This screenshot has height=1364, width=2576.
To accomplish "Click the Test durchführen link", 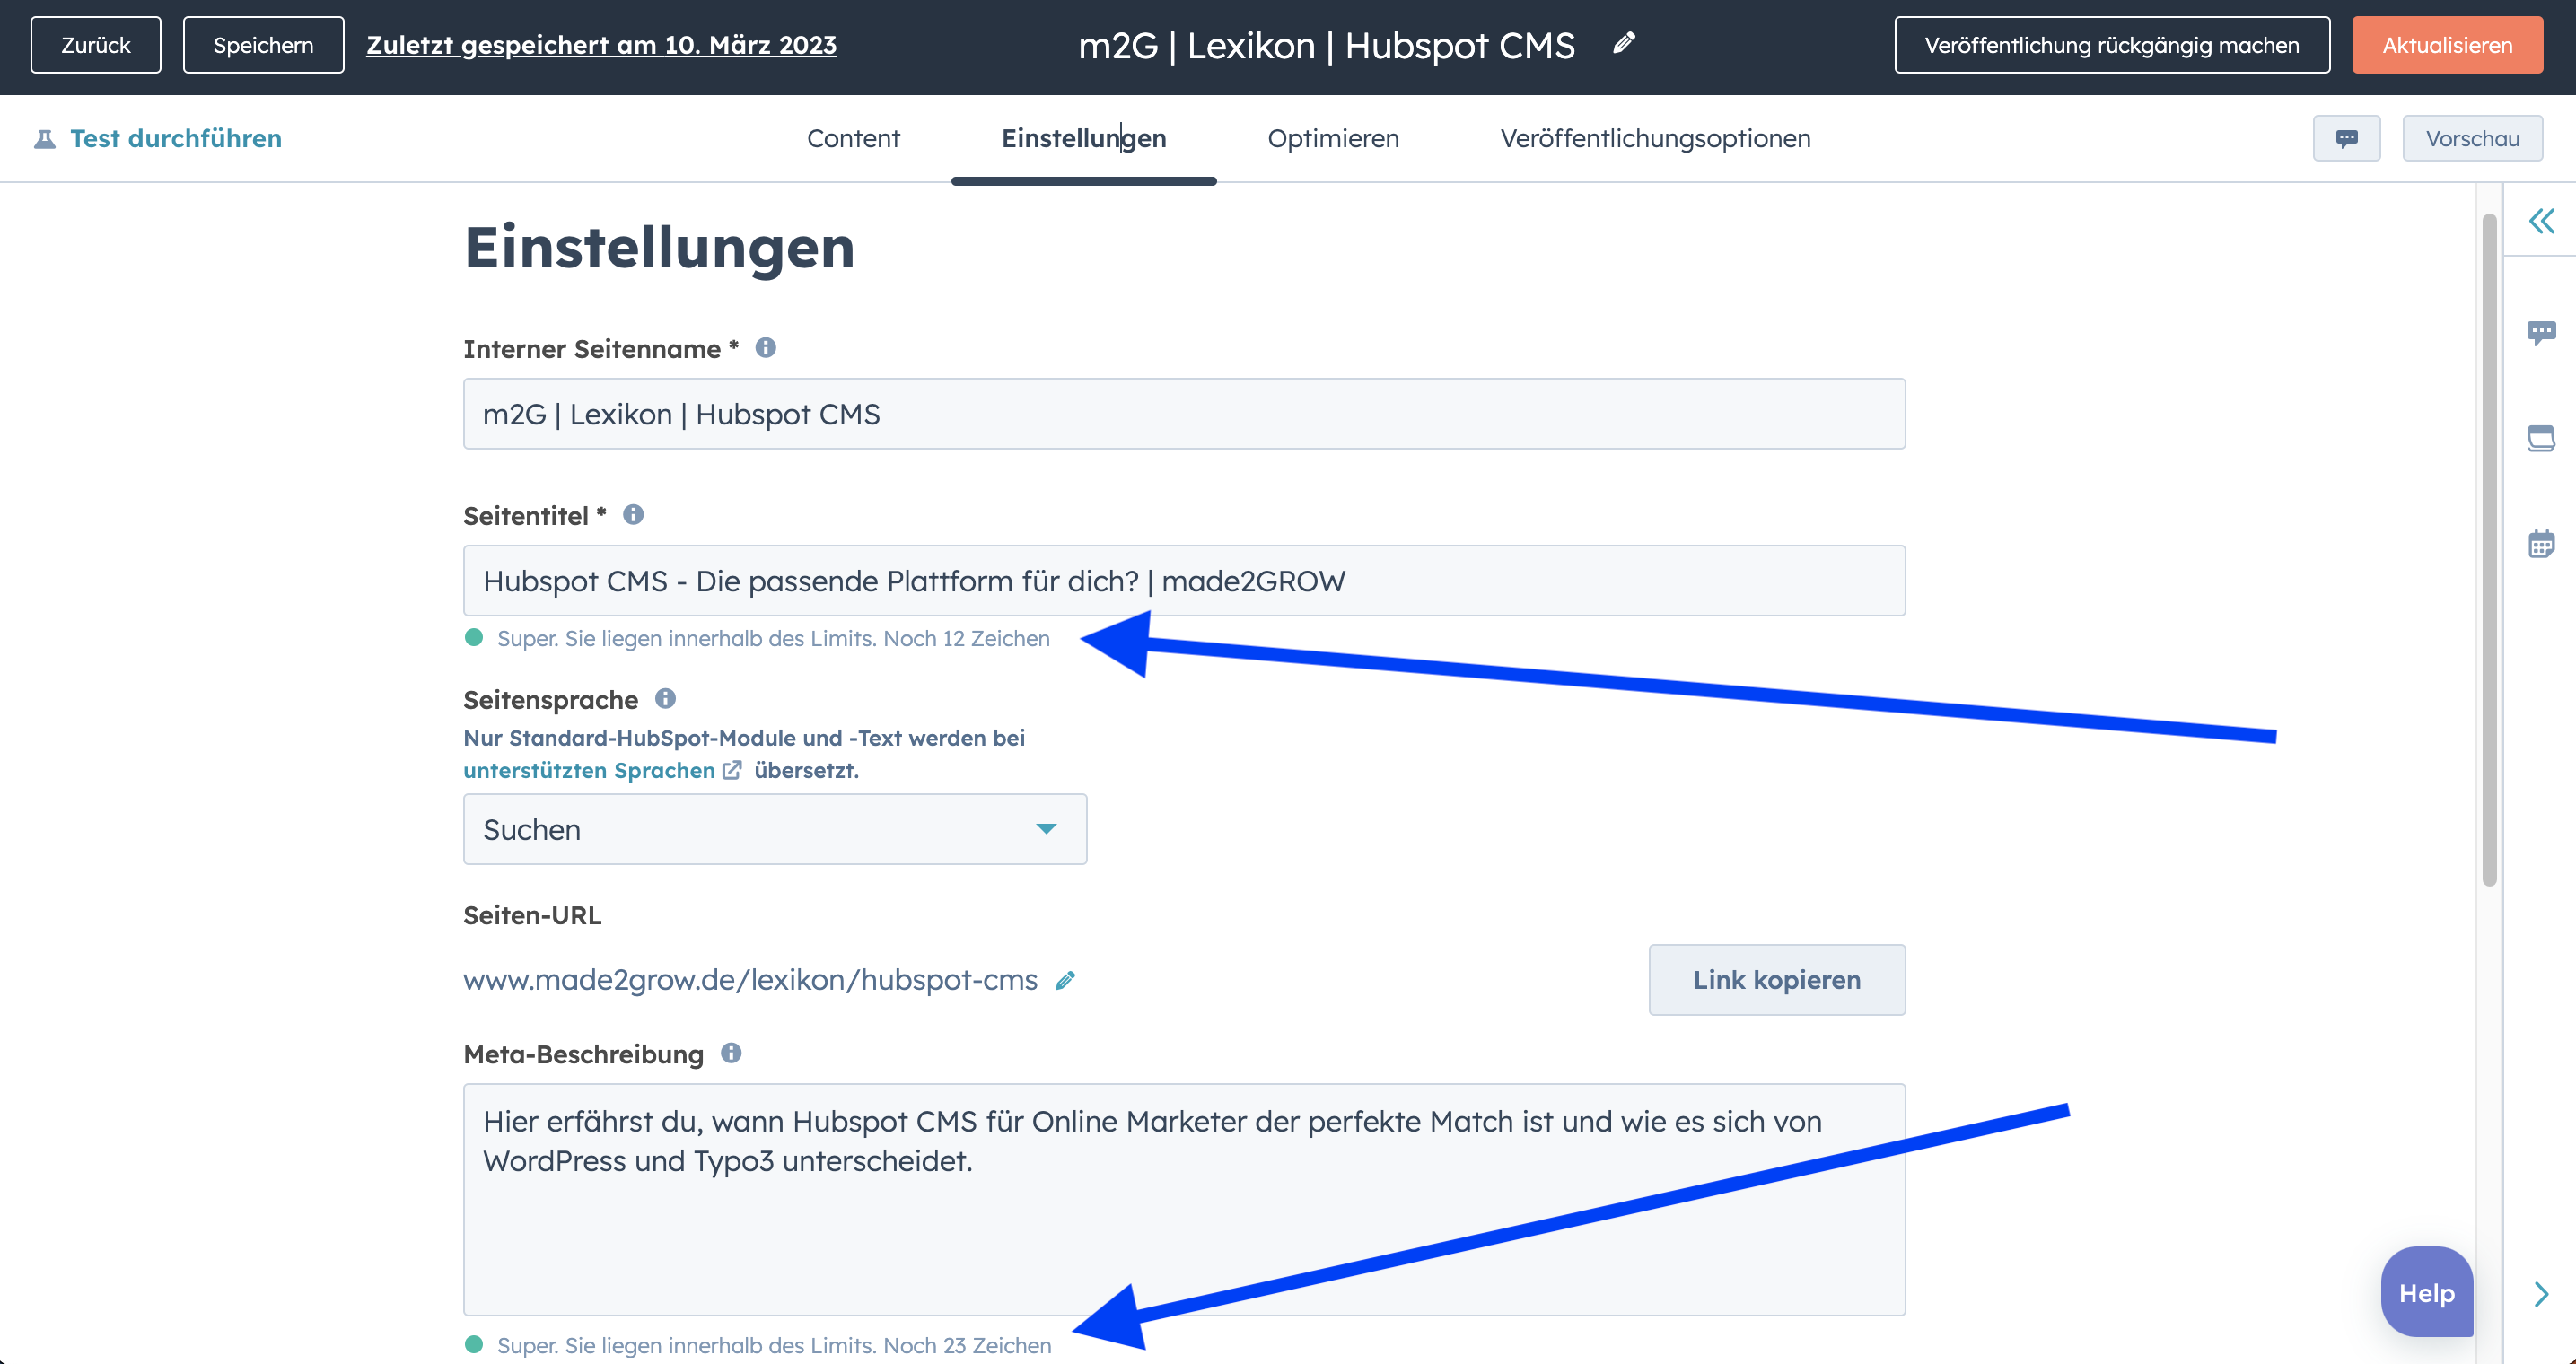I will [176, 139].
